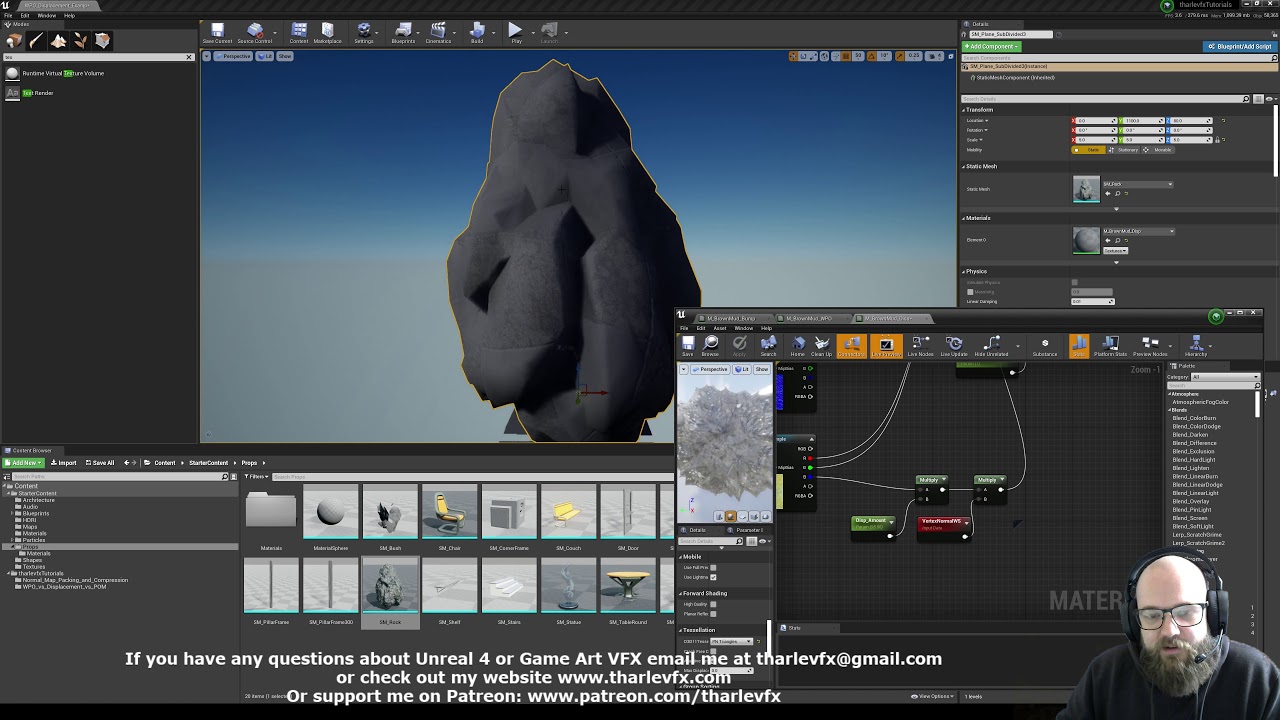
Task: Open Source Control in main toolbar
Action: click(x=255, y=34)
